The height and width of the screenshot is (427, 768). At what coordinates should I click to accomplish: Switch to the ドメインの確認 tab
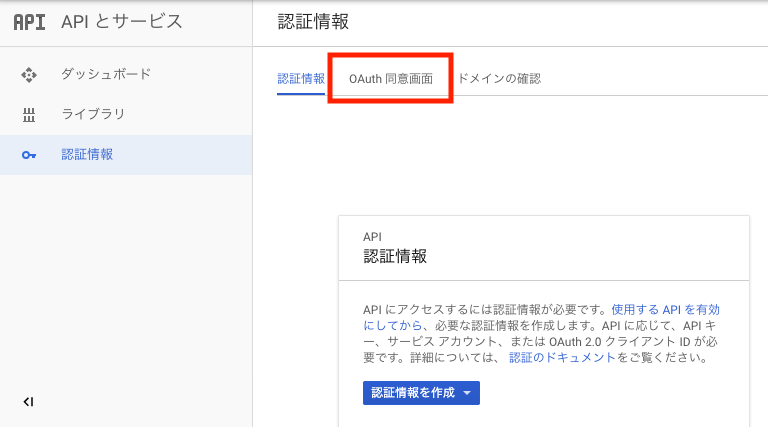point(499,78)
